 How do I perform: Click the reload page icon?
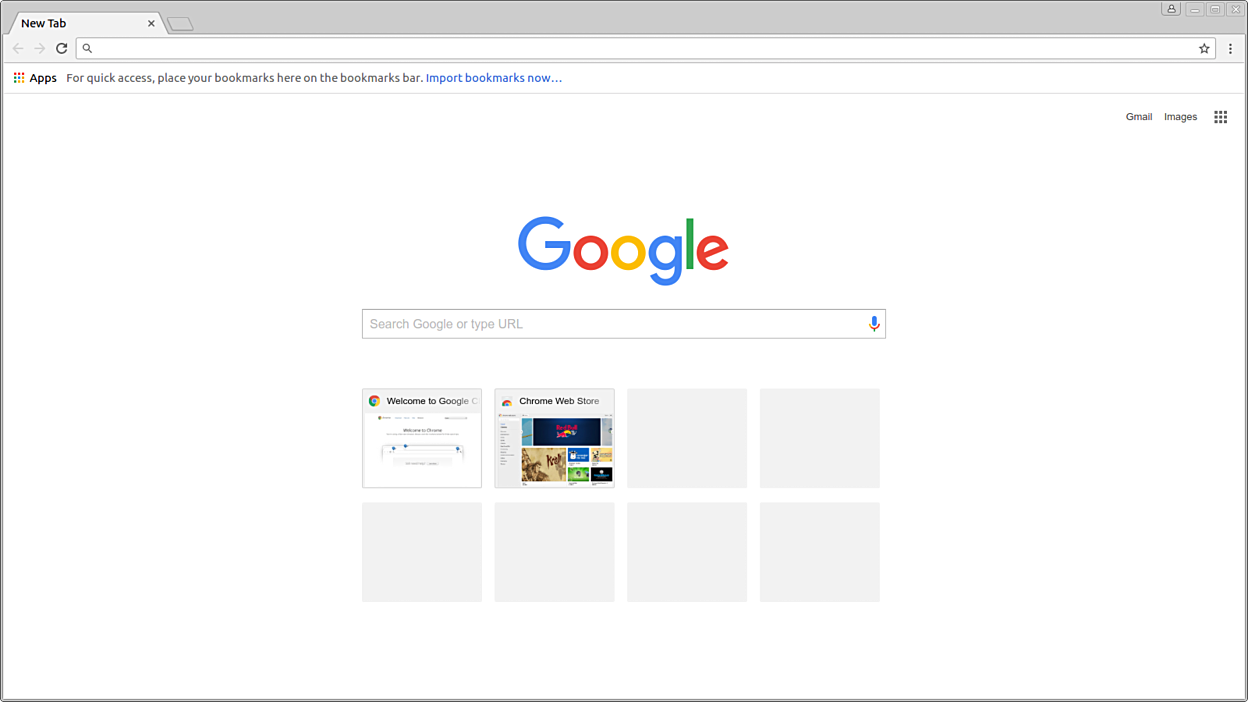coord(61,48)
